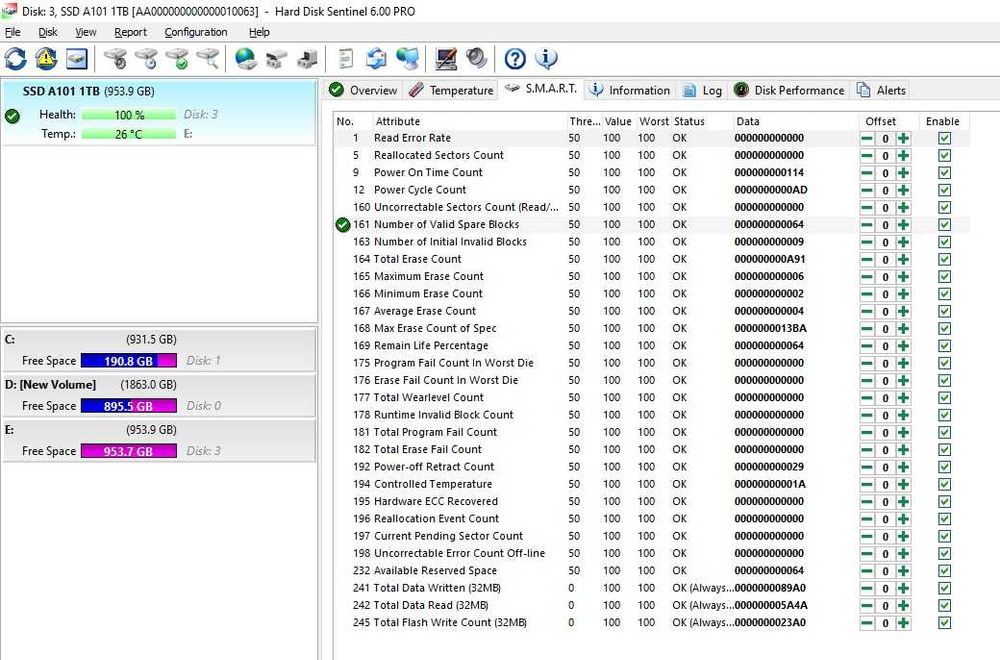Click offset field for Hardware ECC Recovered
1000x660 pixels.
point(885,502)
